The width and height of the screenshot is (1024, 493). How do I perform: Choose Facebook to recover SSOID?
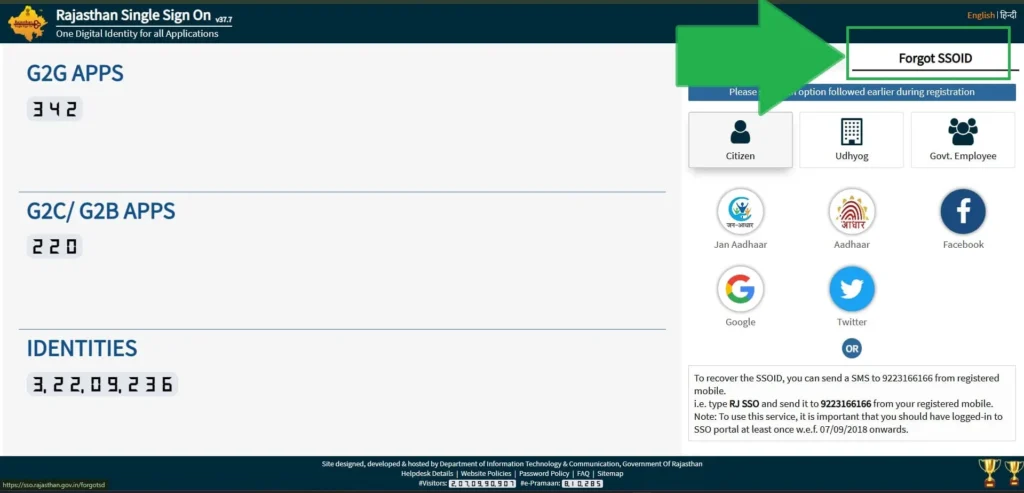pos(963,212)
